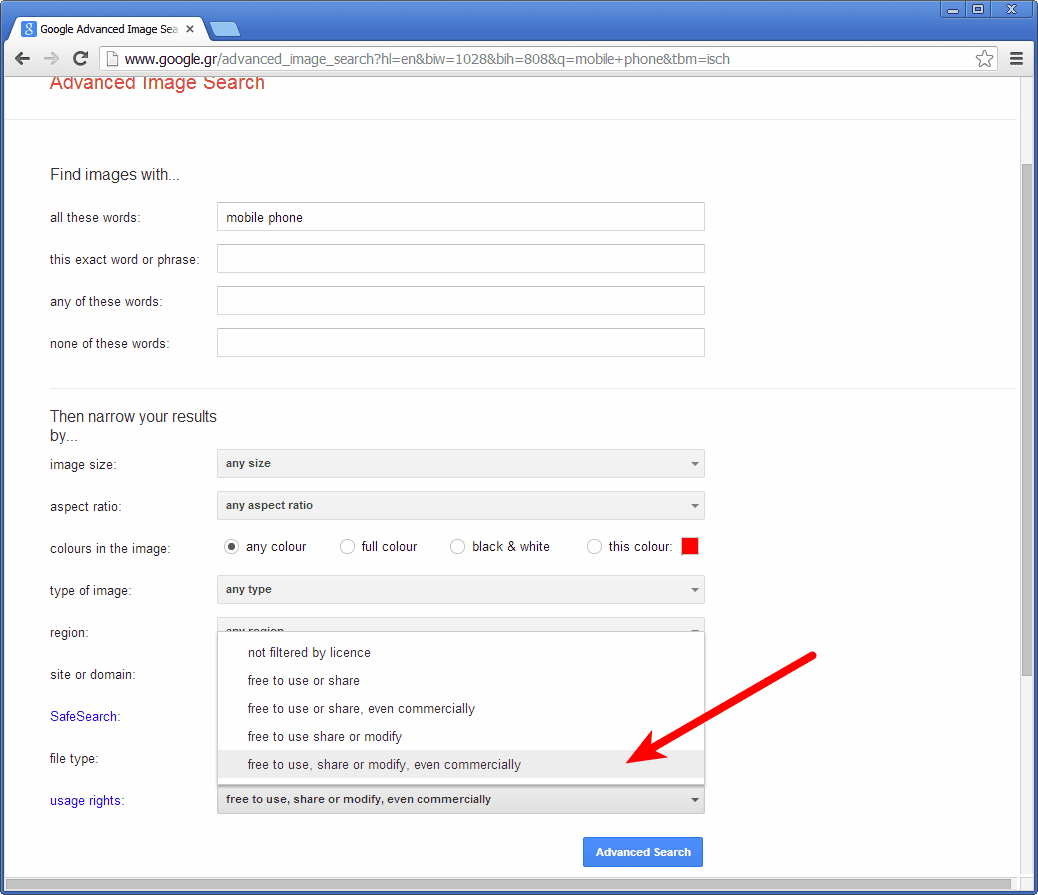The image size is (1038, 895).
Task: Click the page icon in the address bar
Action: point(113,59)
